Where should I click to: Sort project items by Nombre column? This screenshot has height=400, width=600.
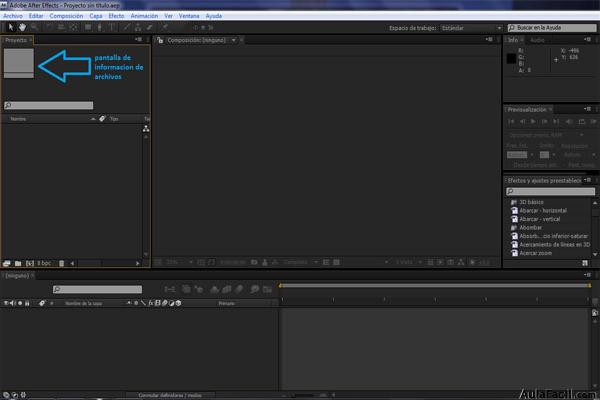(x=18, y=119)
